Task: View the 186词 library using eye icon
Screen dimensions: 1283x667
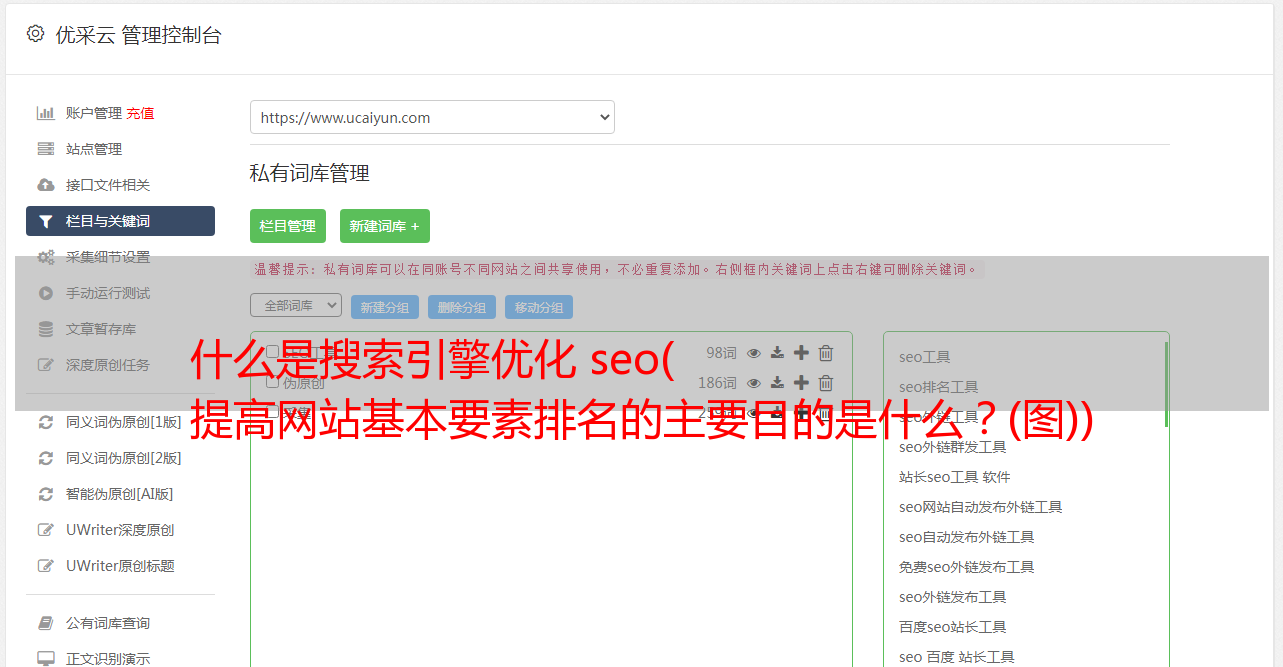Action: pos(754,383)
